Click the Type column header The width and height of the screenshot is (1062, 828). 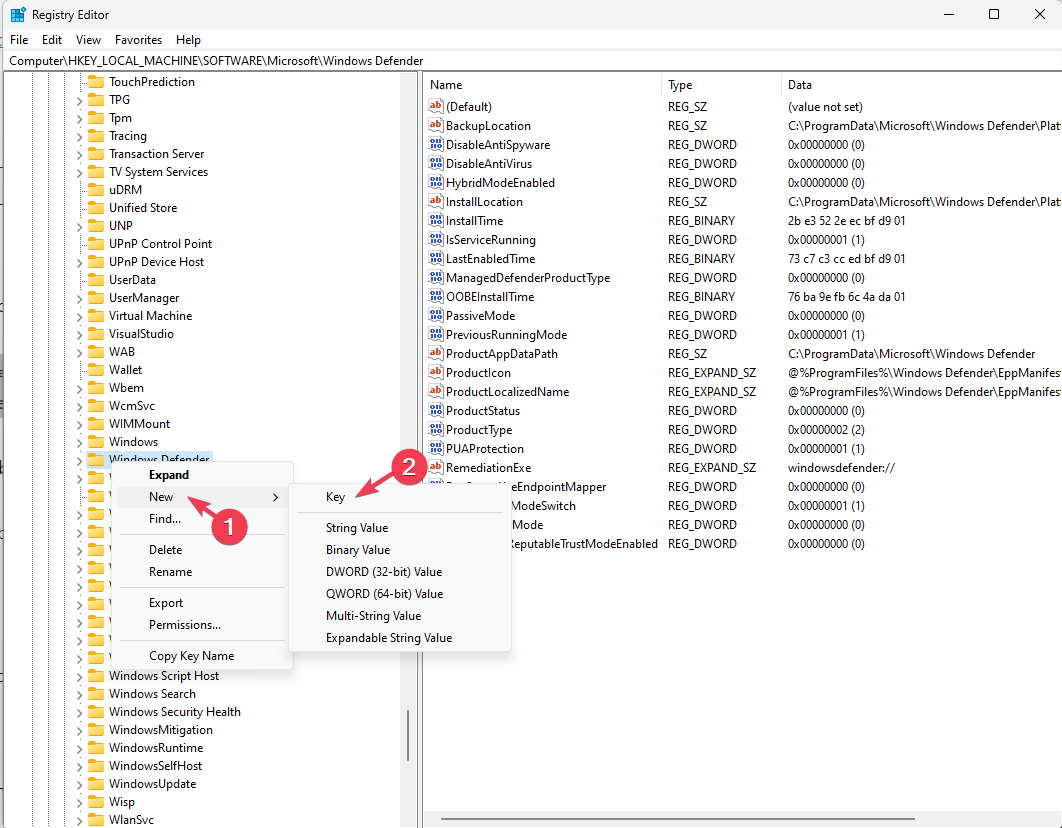coord(721,85)
